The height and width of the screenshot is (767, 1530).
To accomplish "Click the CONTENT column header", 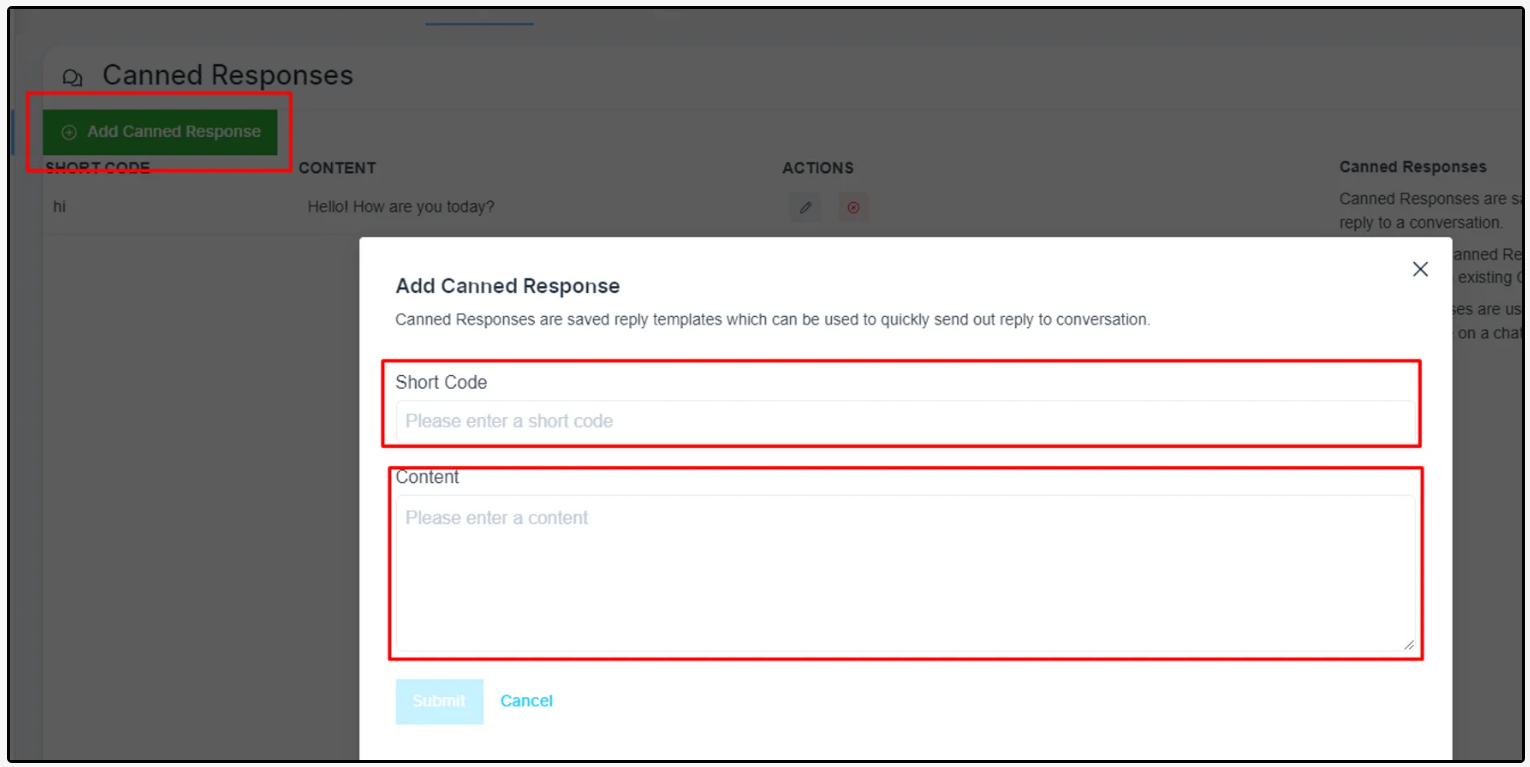I will pos(337,168).
